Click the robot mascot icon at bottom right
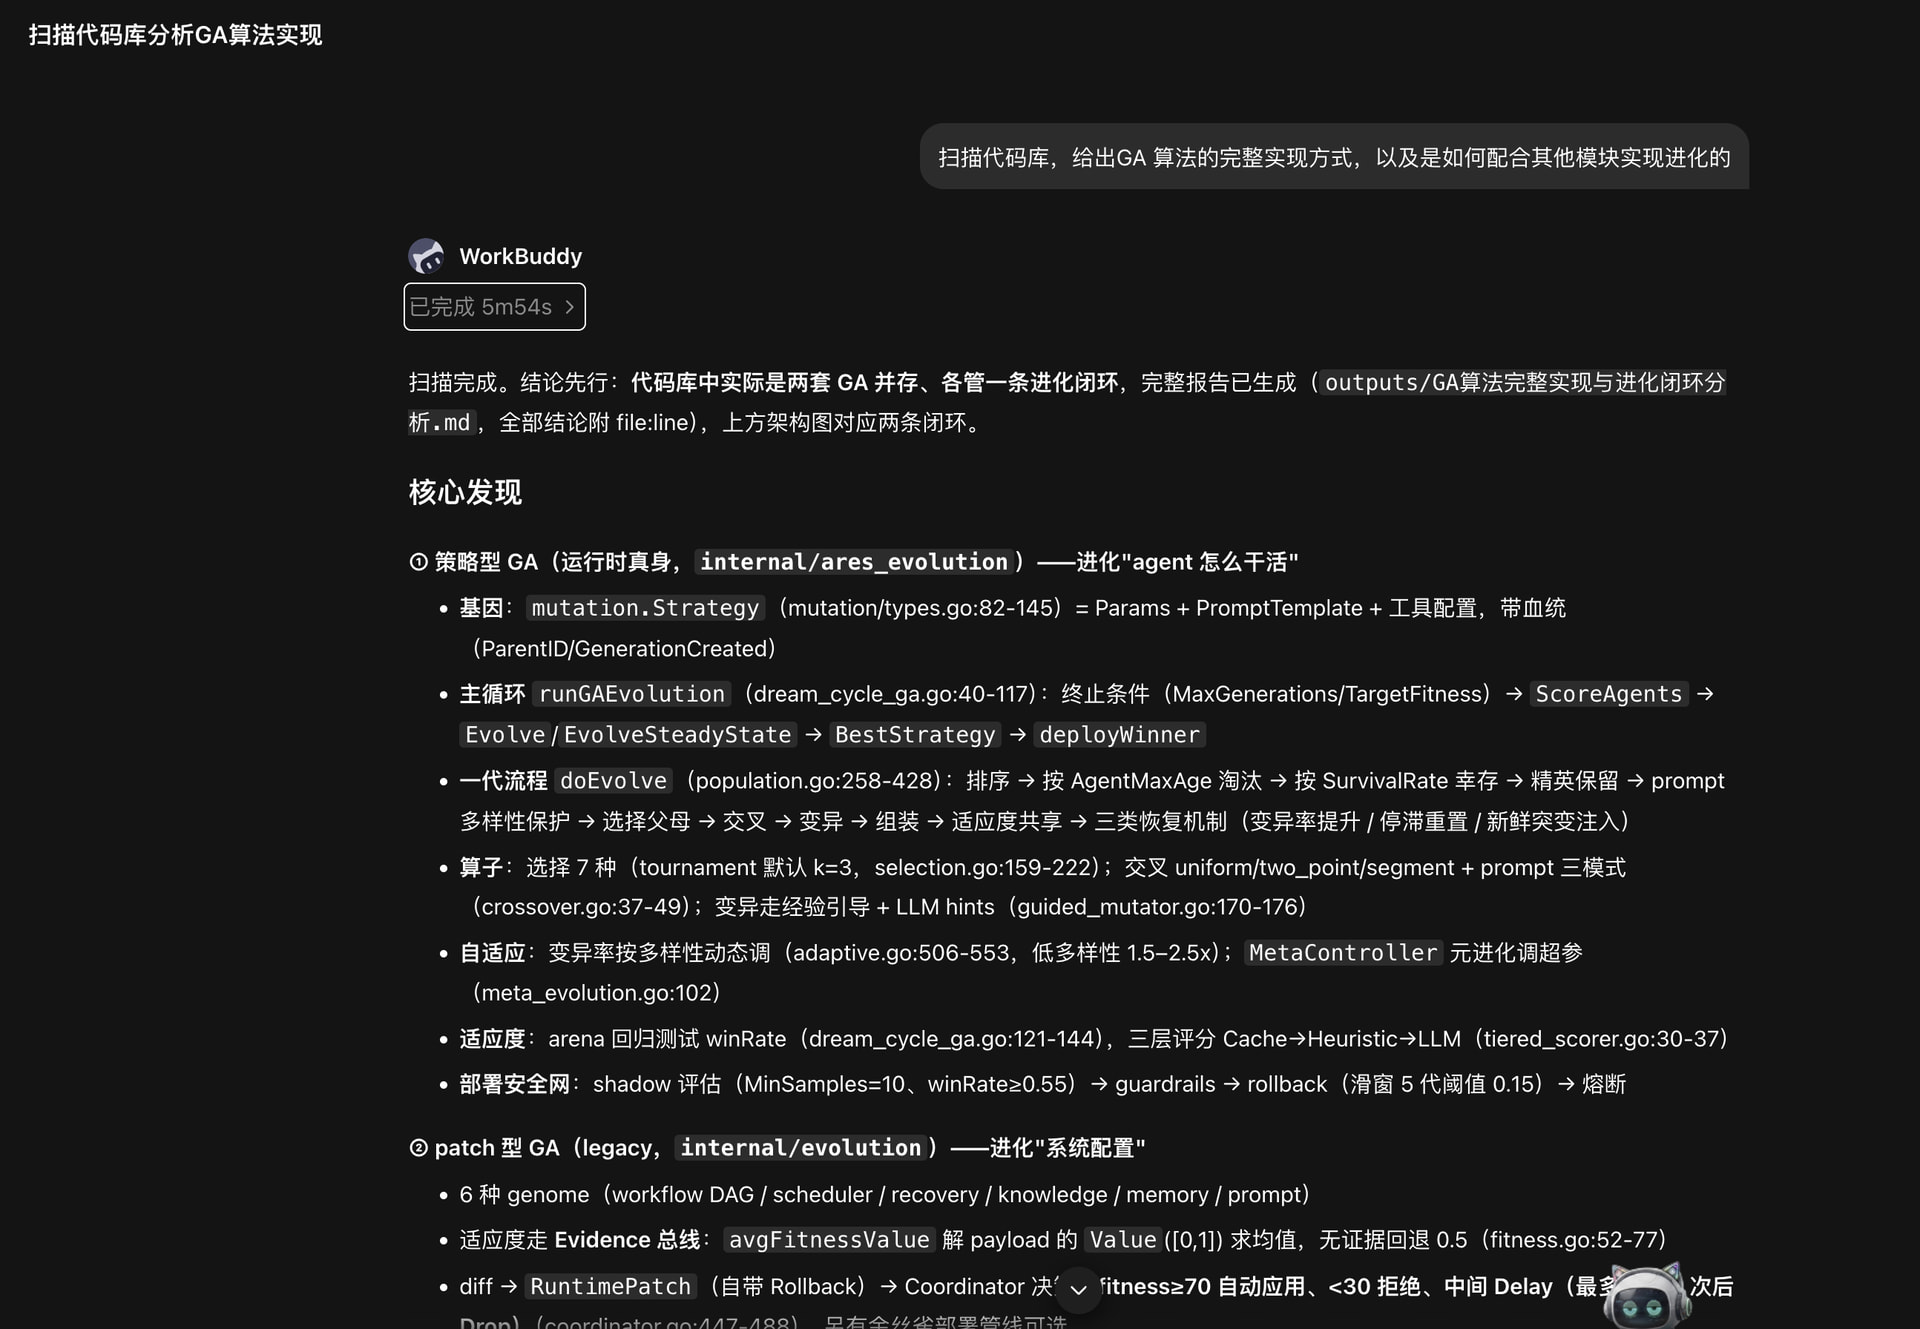This screenshot has height=1329, width=1920. (x=1645, y=1297)
